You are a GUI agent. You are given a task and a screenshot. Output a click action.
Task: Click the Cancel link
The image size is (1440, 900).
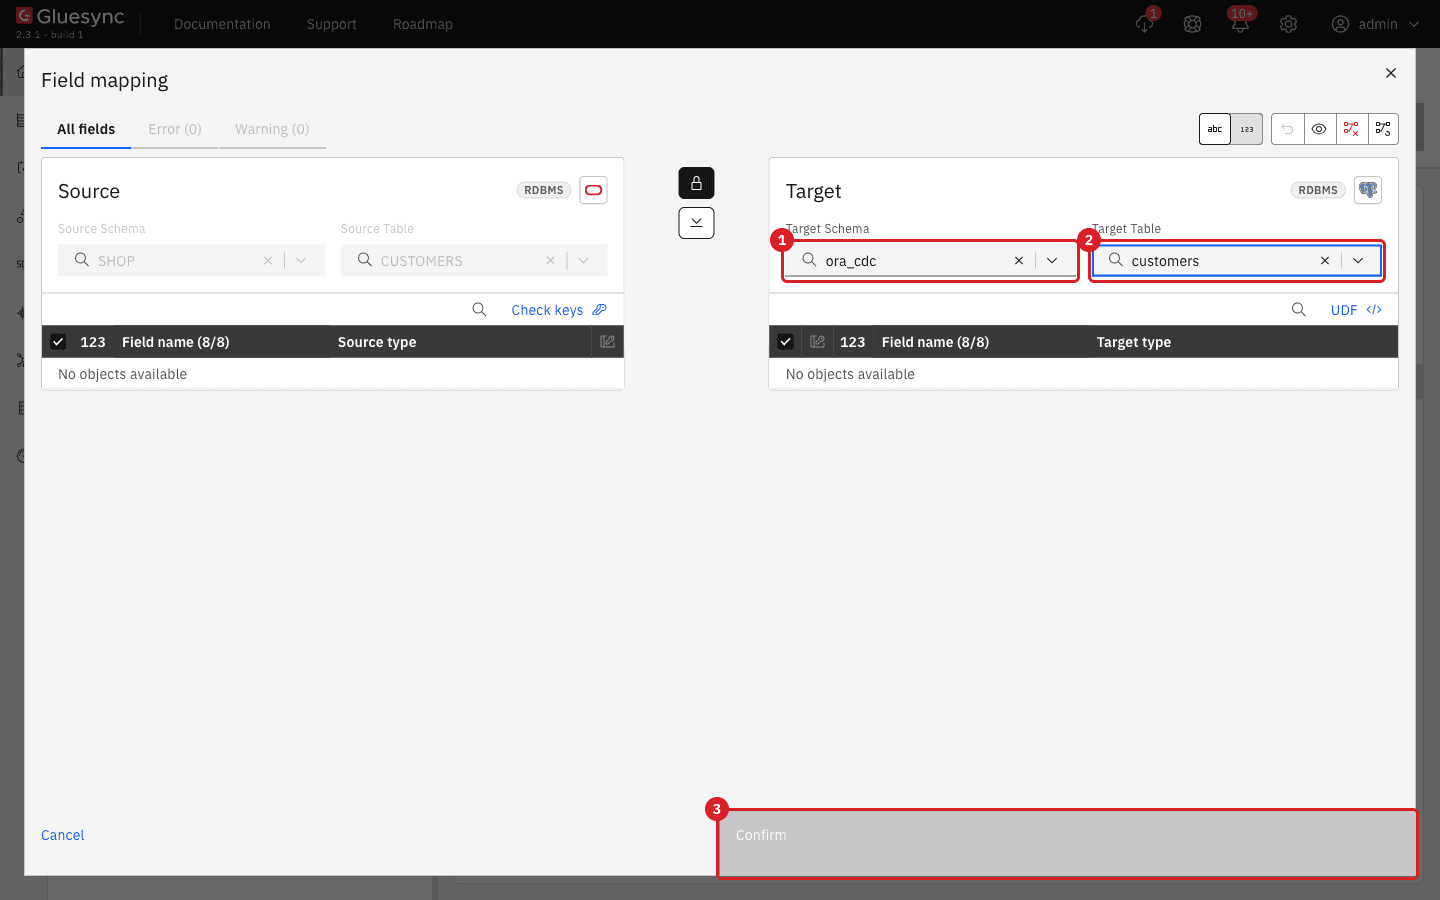point(63,835)
